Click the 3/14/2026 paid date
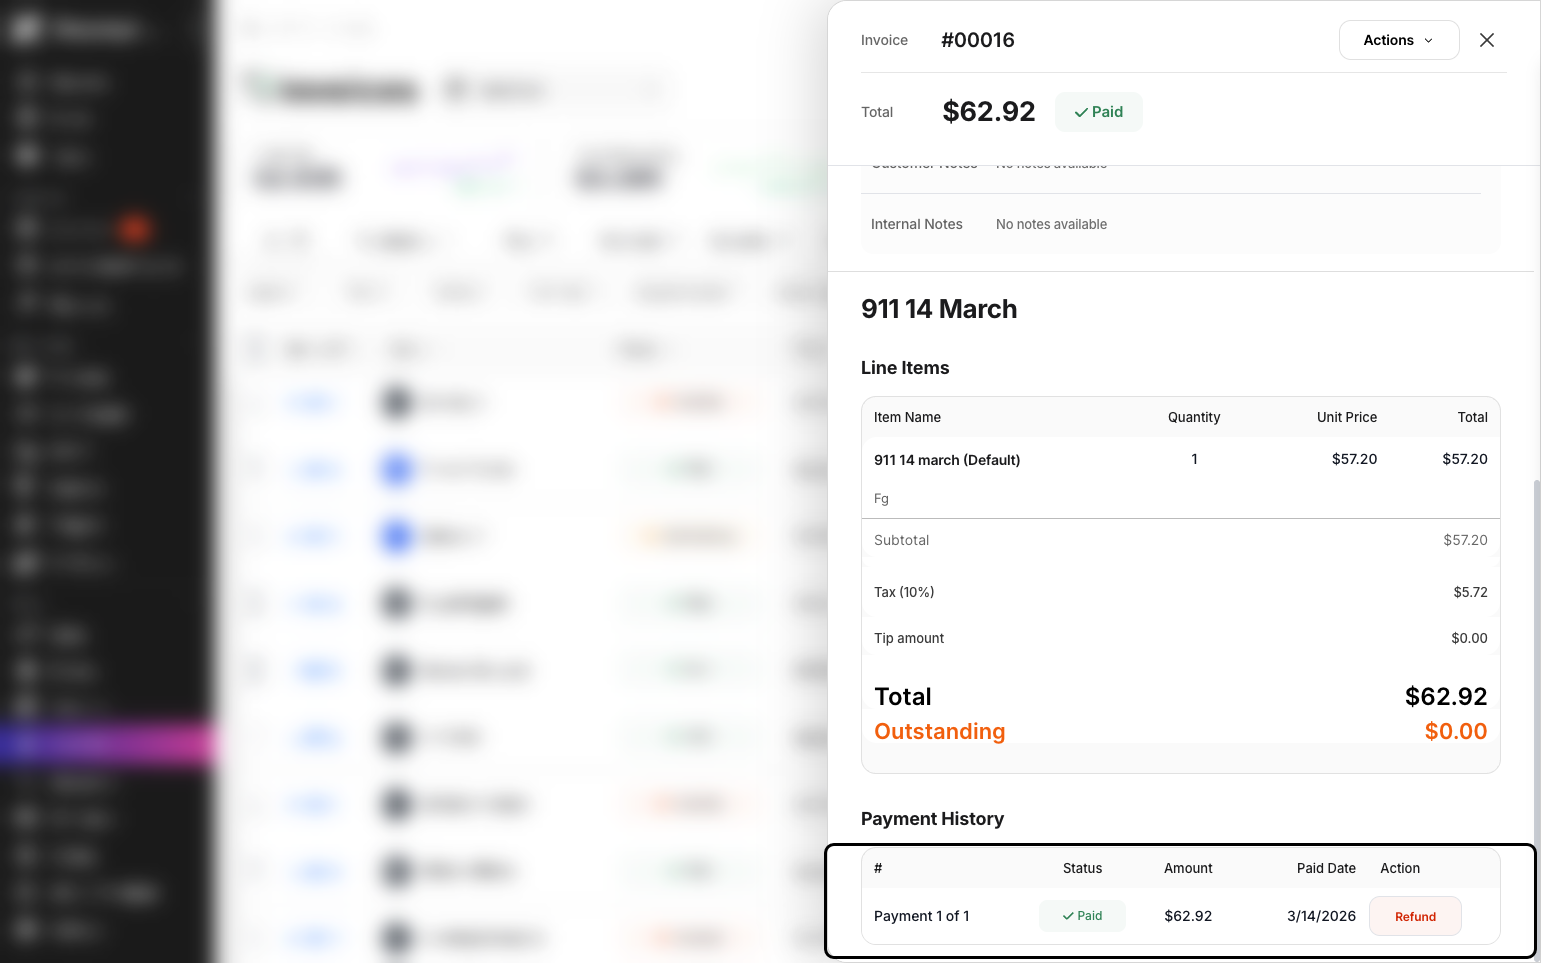 coord(1321,916)
